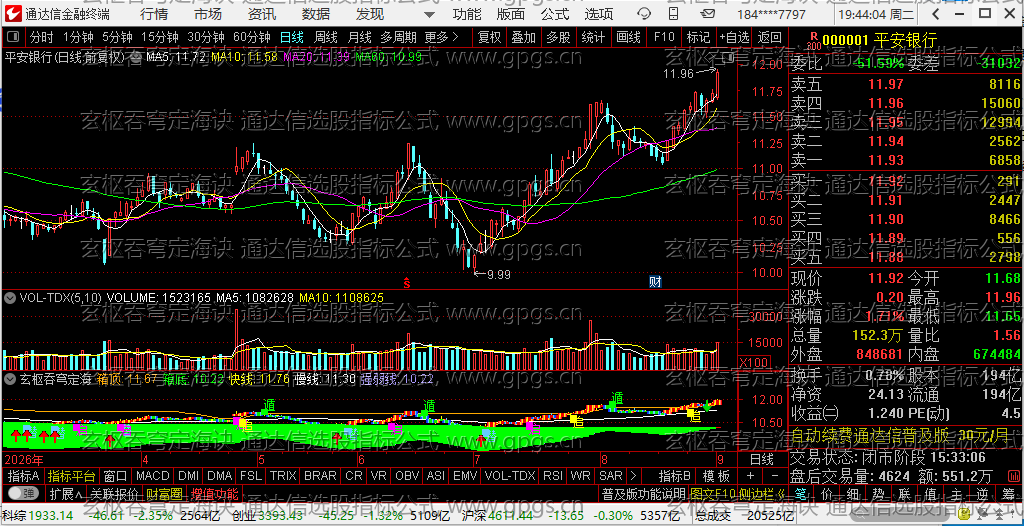The image size is (1024, 526).
Task: Select the BRAR indicator tab
Action: coord(321,476)
